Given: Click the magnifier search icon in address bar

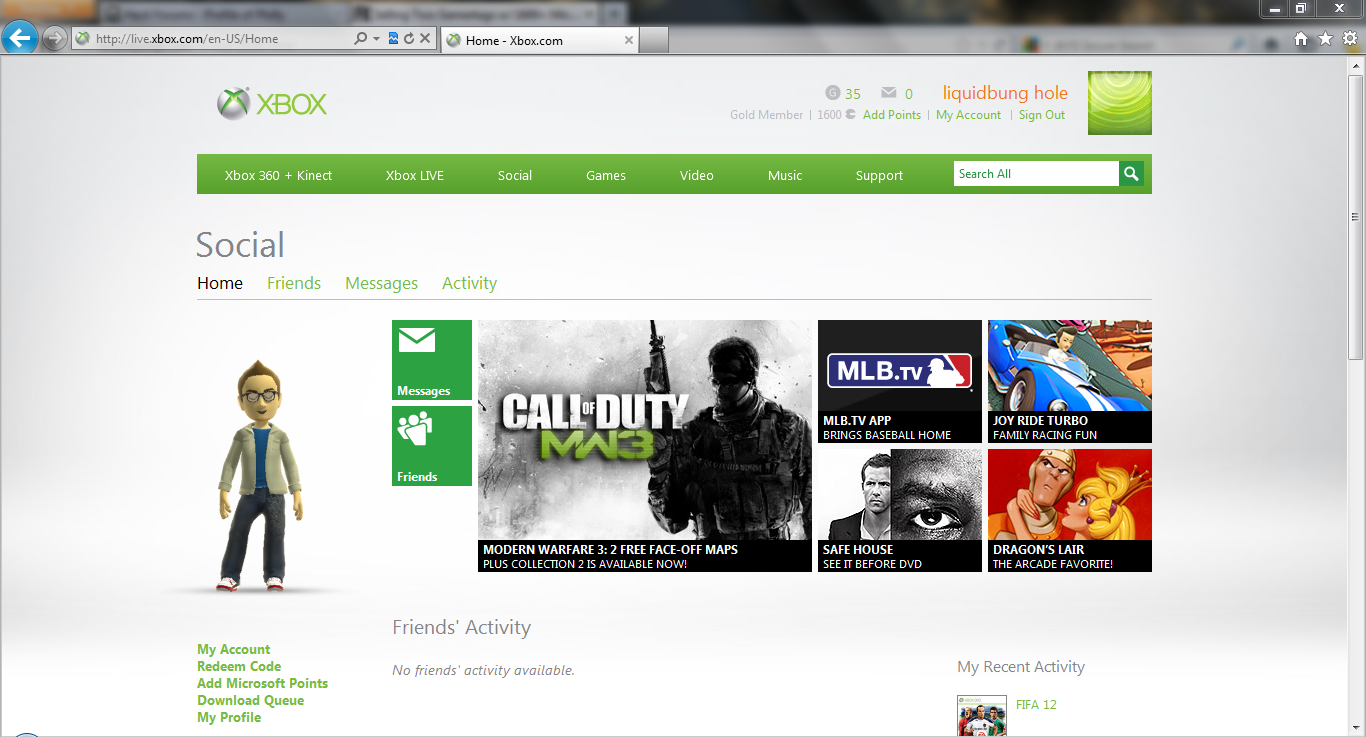Looking at the screenshot, I should (361, 39).
